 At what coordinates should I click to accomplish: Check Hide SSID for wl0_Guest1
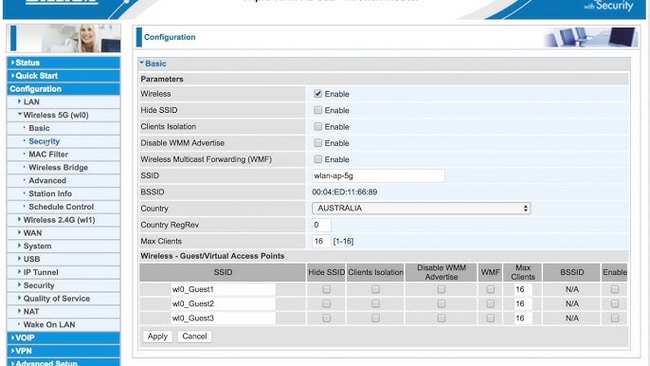[x=327, y=289]
